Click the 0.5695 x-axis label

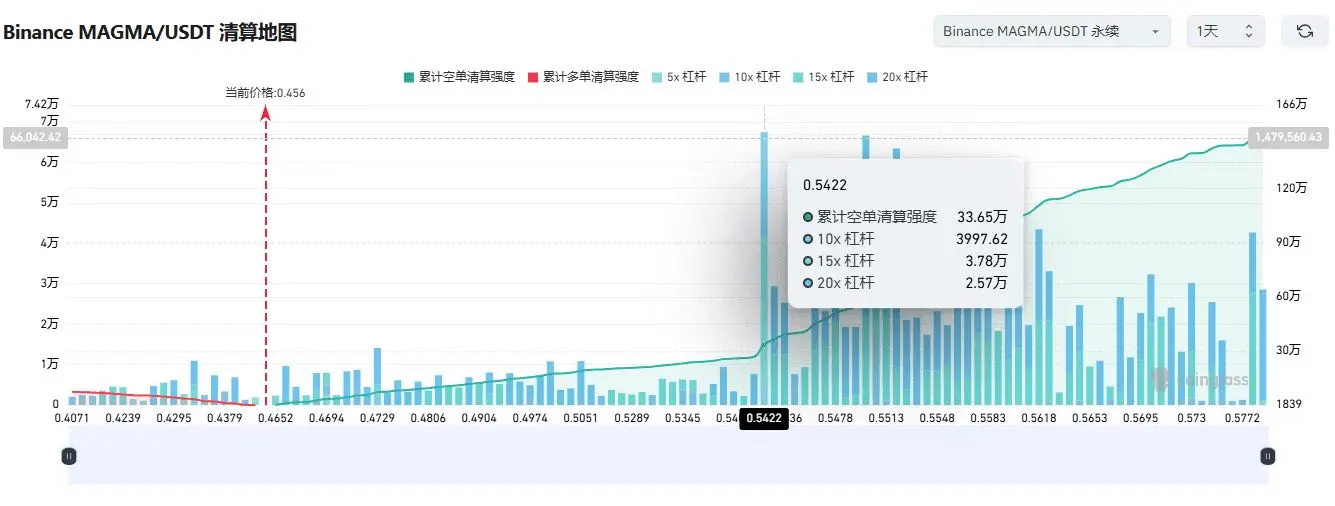[x=1140, y=418]
